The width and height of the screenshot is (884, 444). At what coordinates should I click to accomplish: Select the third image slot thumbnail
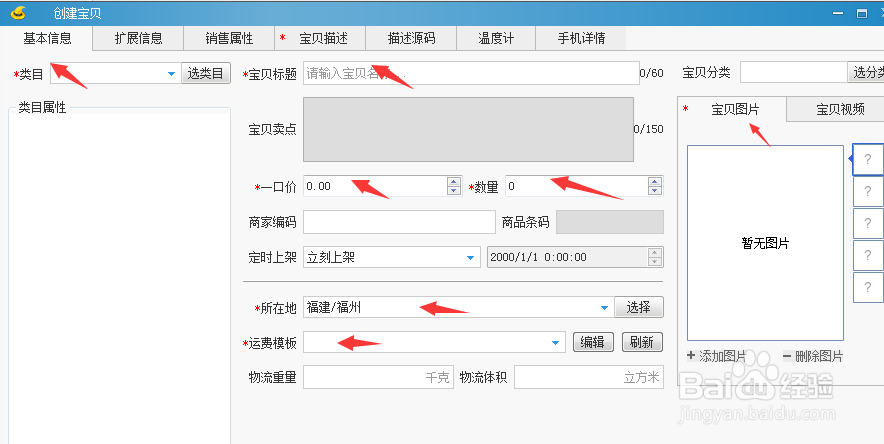(868, 224)
